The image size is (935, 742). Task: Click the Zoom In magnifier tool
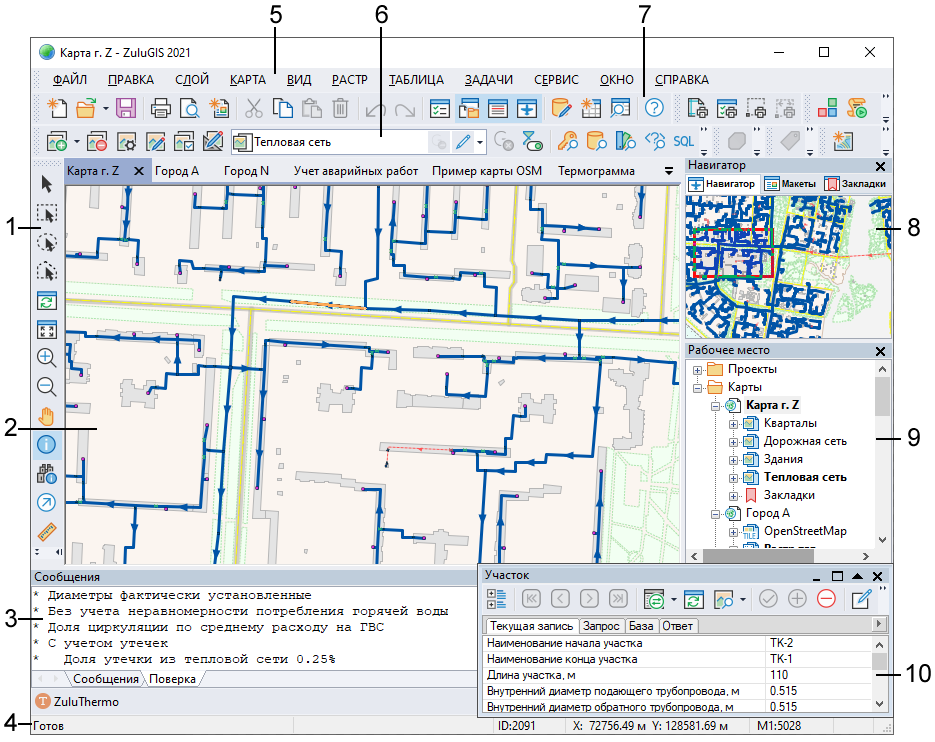click(x=46, y=358)
